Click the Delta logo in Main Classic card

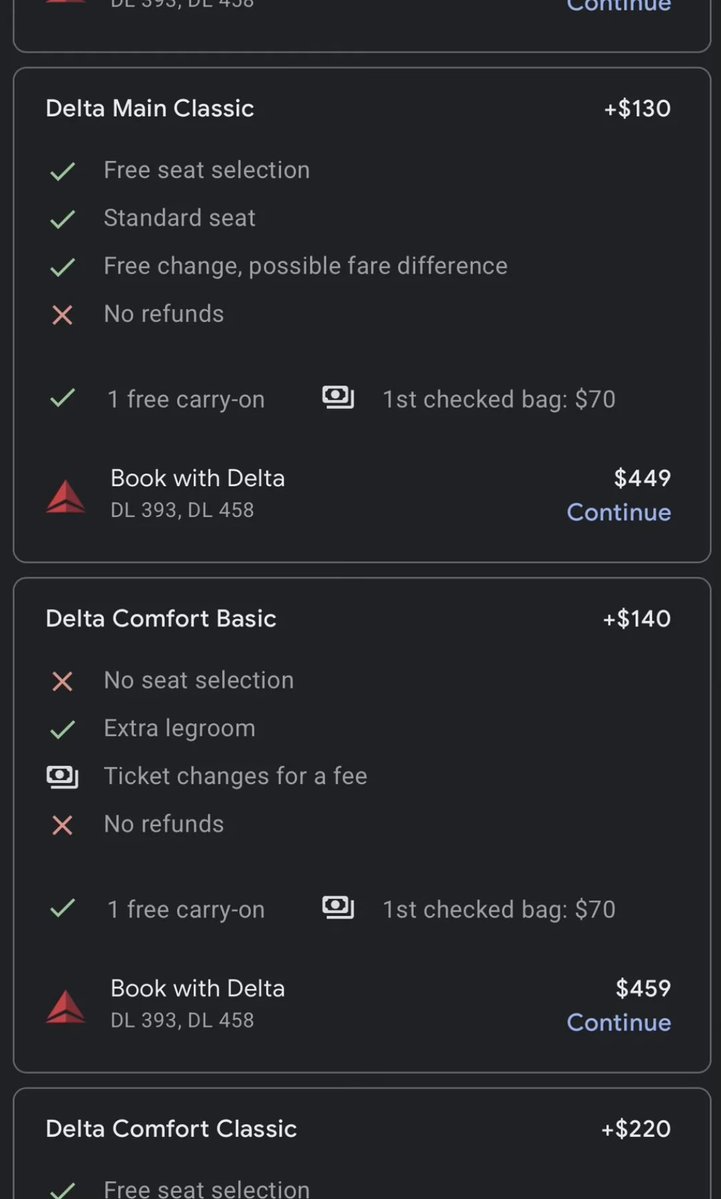click(x=66, y=496)
